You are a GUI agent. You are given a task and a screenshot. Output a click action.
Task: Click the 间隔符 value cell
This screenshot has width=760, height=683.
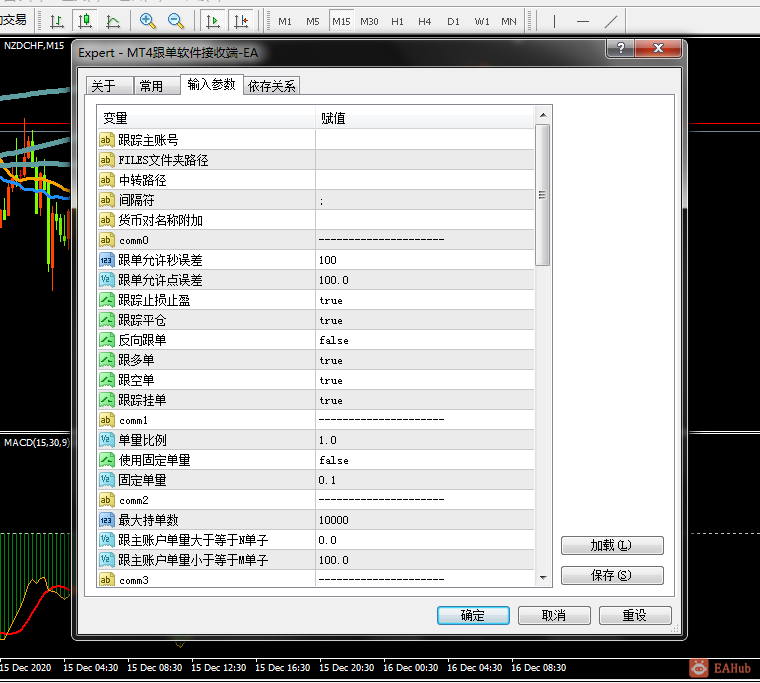click(425, 200)
